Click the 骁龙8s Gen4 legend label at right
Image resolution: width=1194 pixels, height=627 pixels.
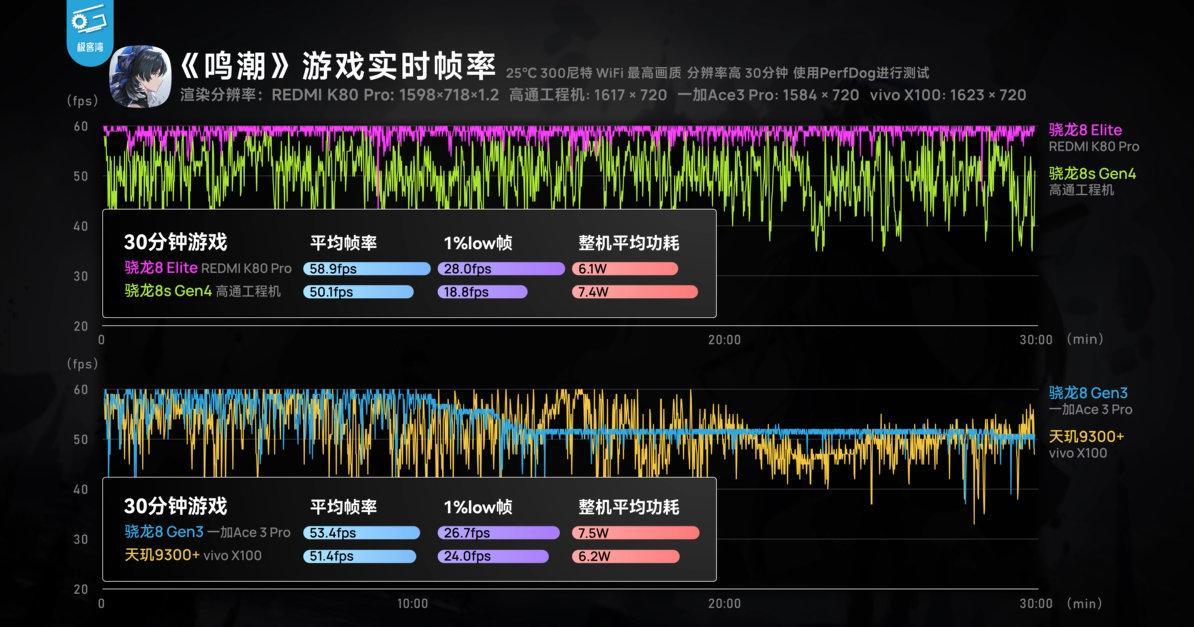[x=1092, y=174]
